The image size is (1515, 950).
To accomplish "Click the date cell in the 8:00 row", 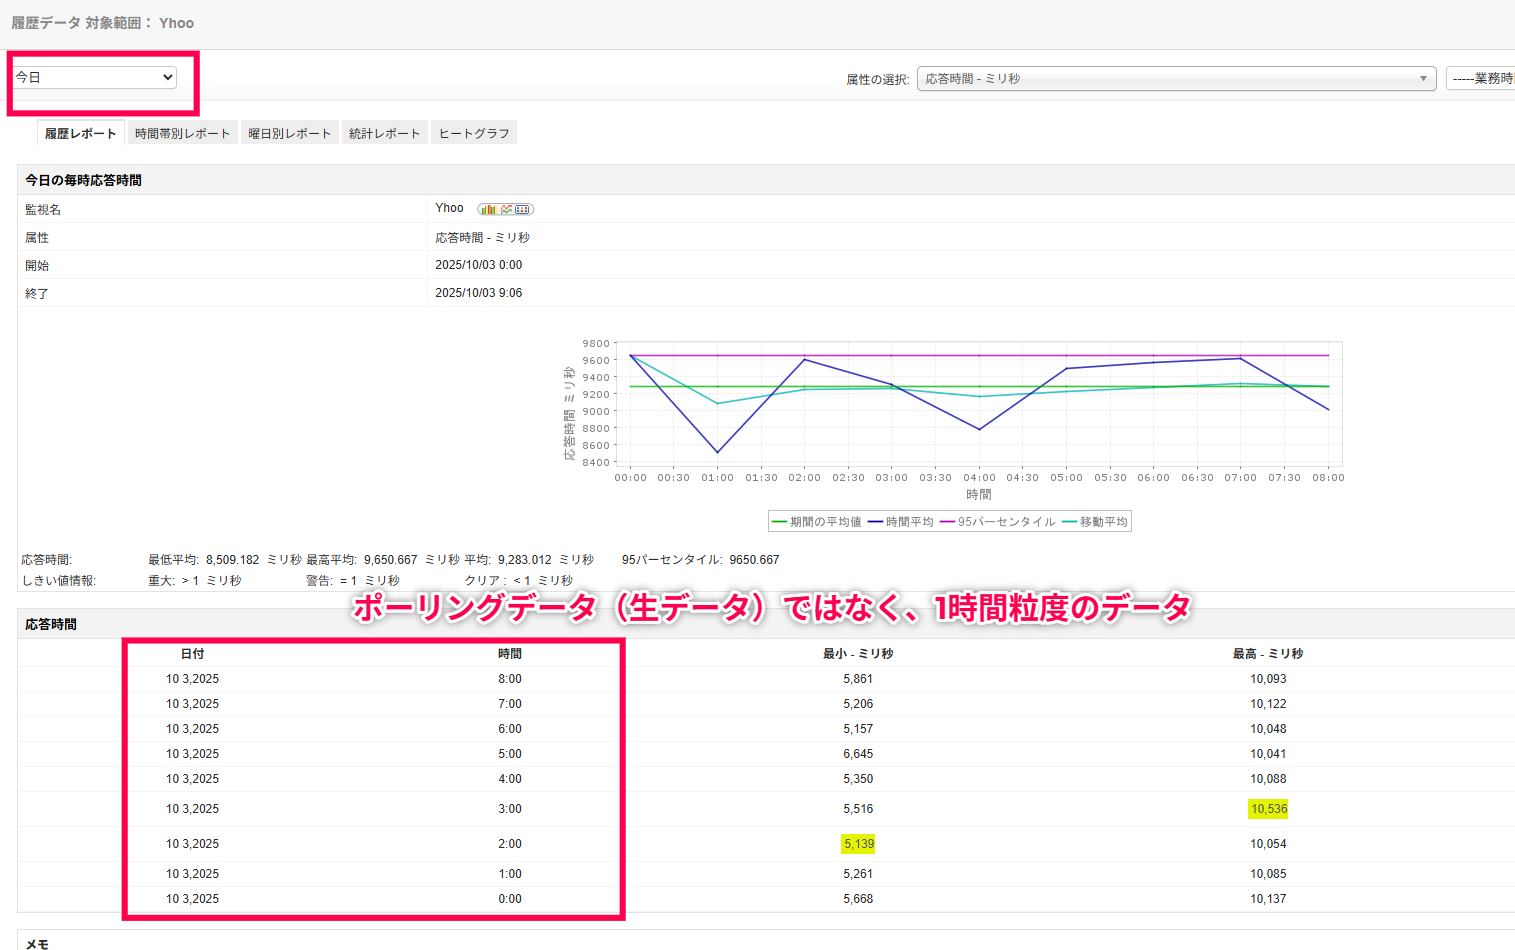I will [192, 679].
